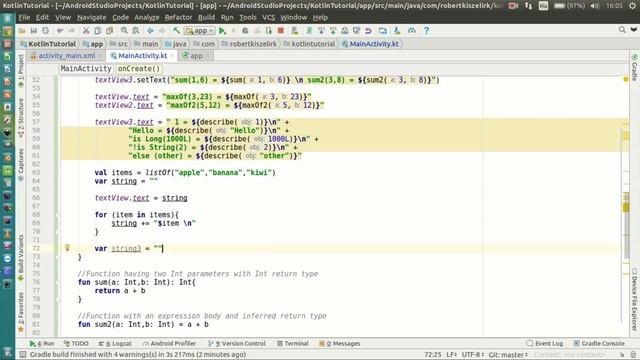Screen dimensions: 640x360
Task: Toggle the Favorites tool window
Action: (x=21, y=311)
